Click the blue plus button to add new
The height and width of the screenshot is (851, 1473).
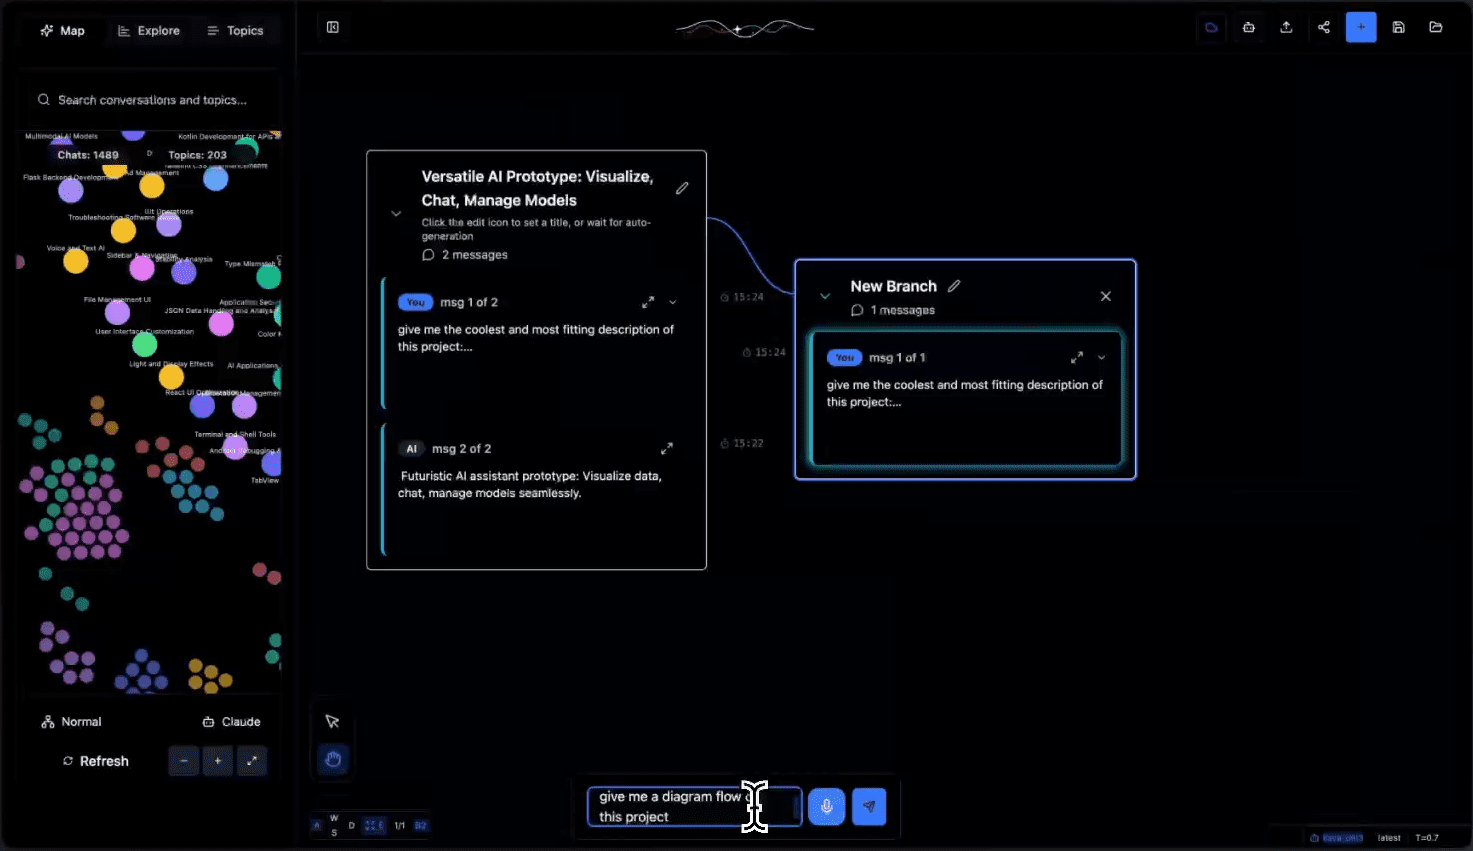point(1361,27)
